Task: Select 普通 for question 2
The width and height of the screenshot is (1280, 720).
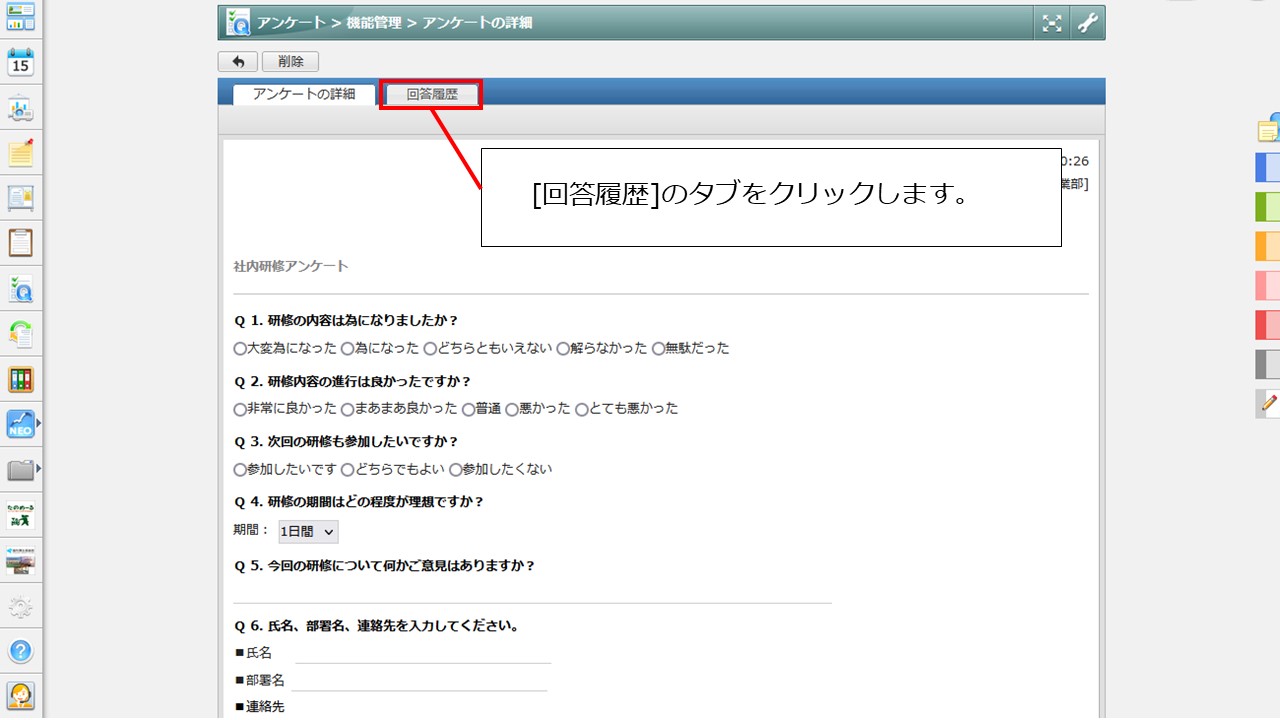Action: click(468, 409)
